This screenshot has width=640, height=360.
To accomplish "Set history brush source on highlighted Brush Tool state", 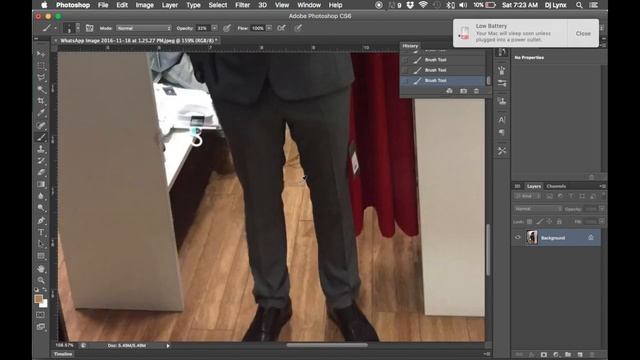I will pos(405,81).
